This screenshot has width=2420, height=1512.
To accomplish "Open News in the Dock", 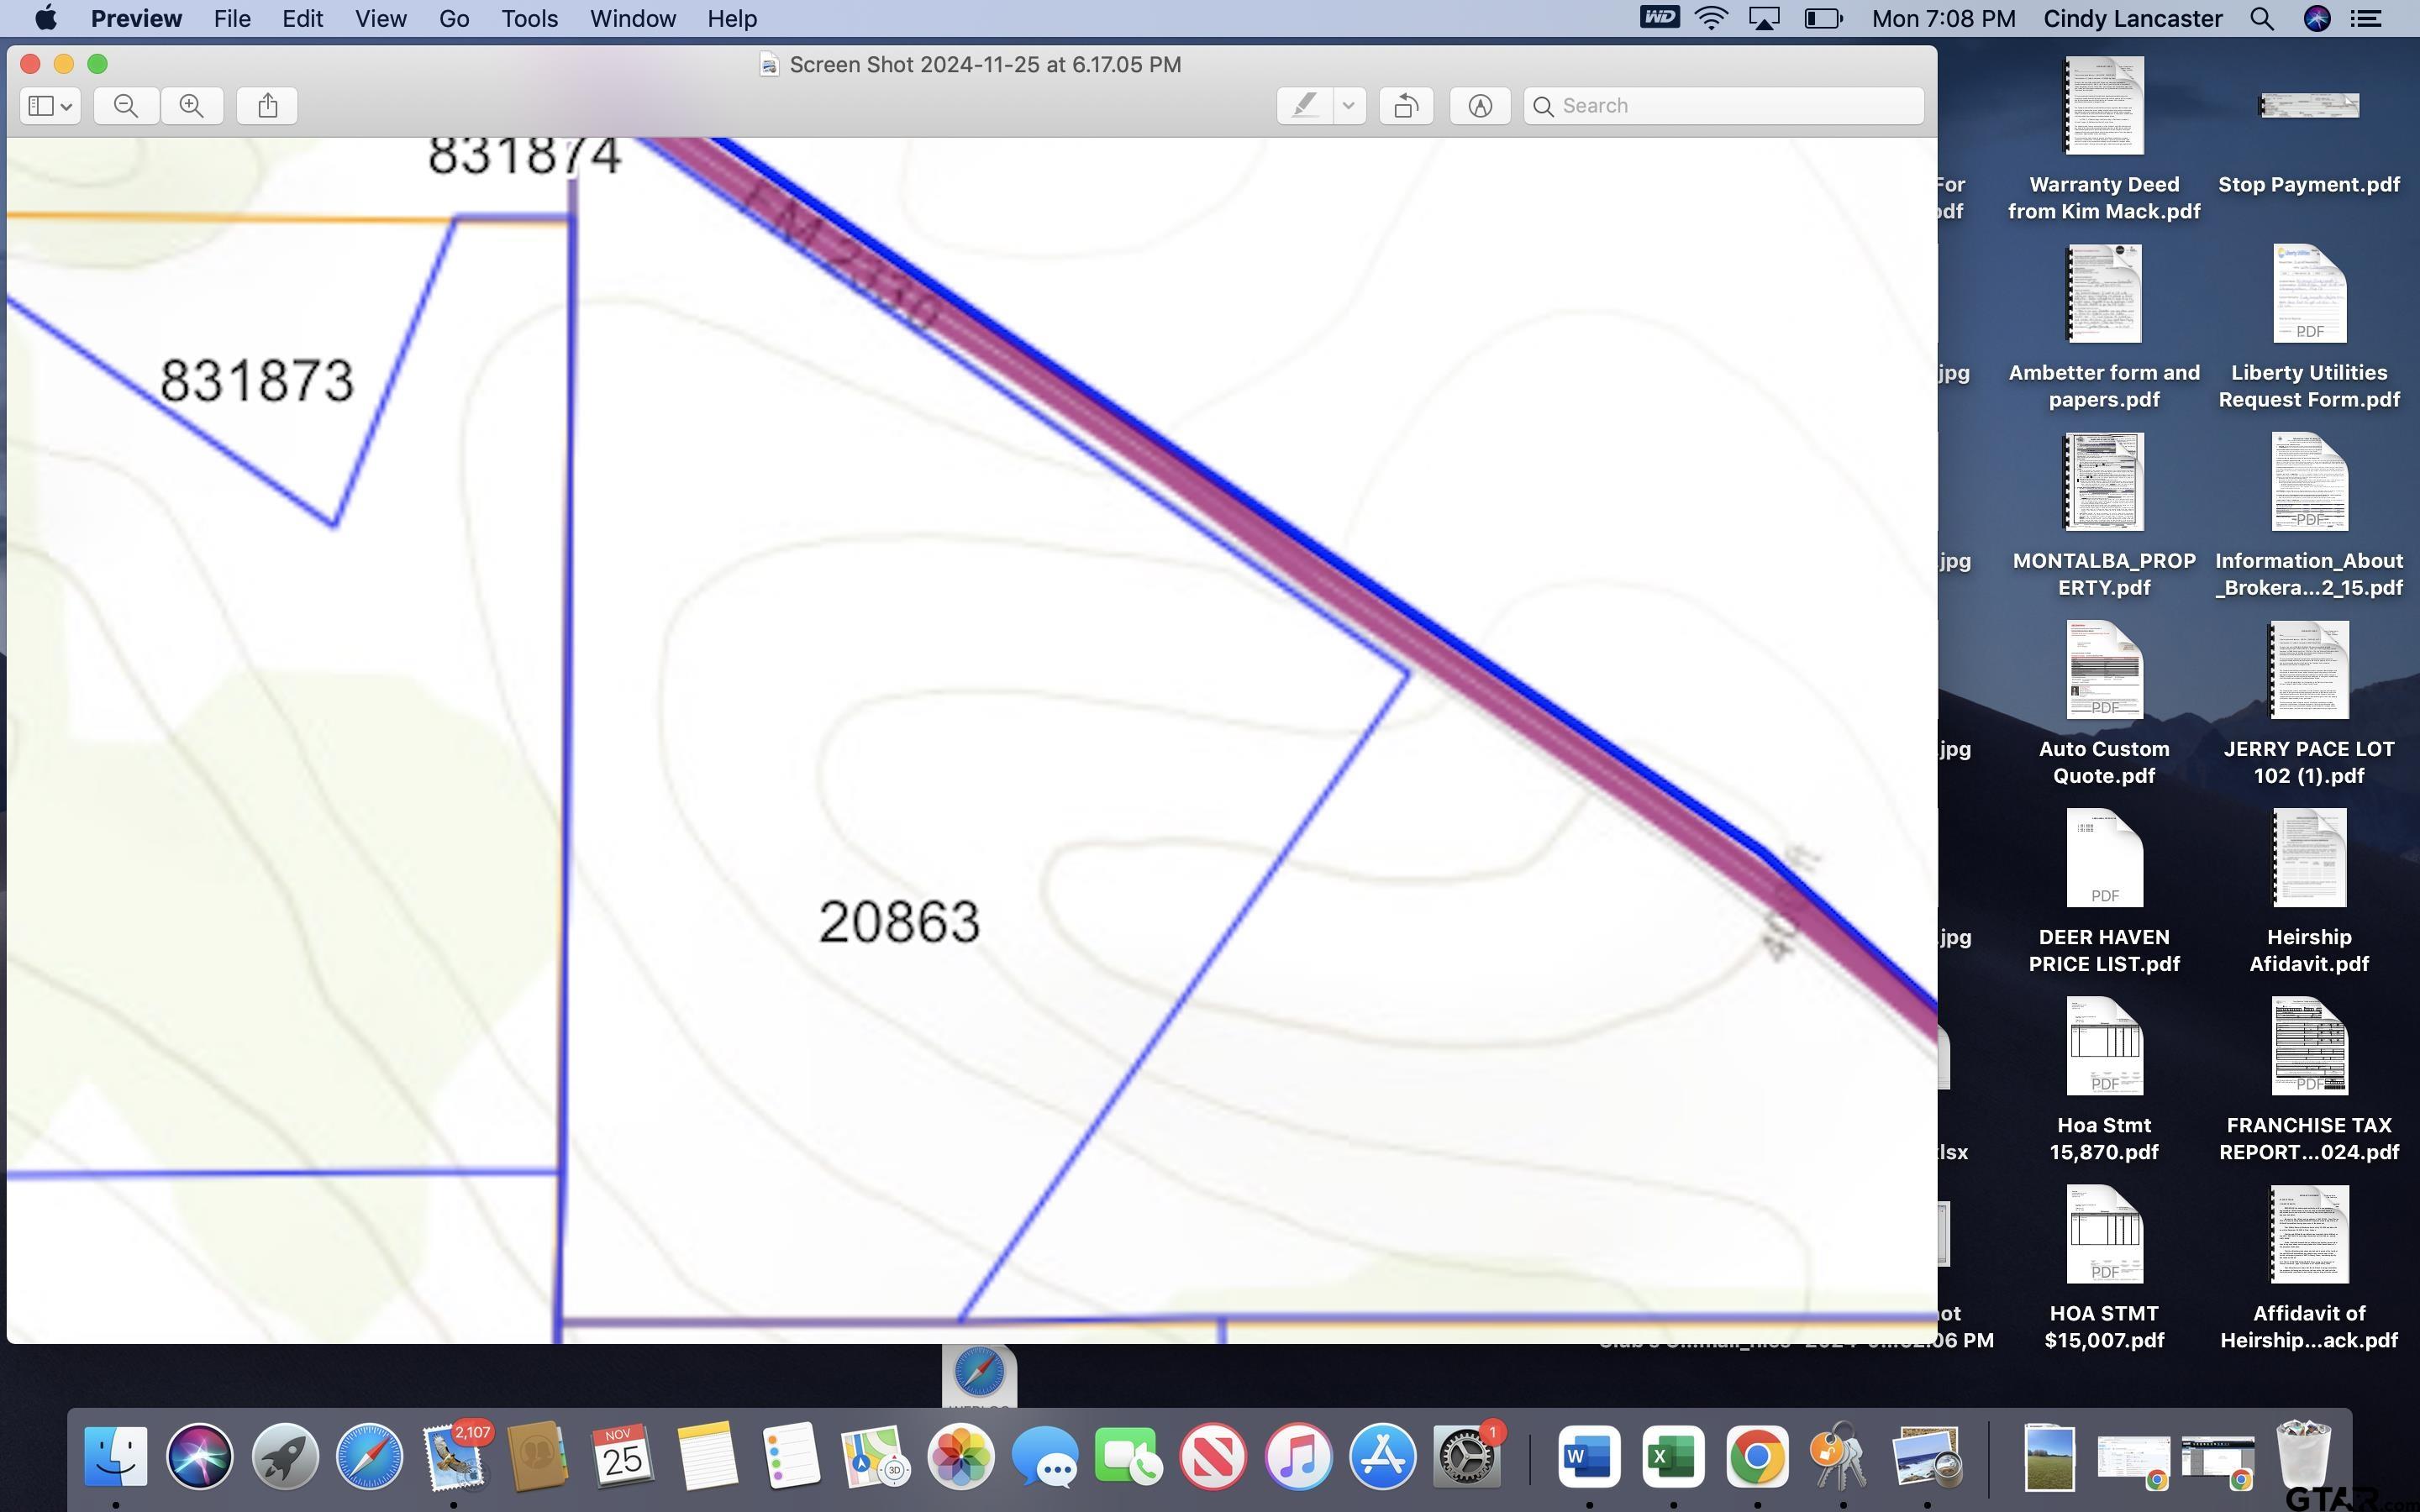I will (x=1213, y=1456).
